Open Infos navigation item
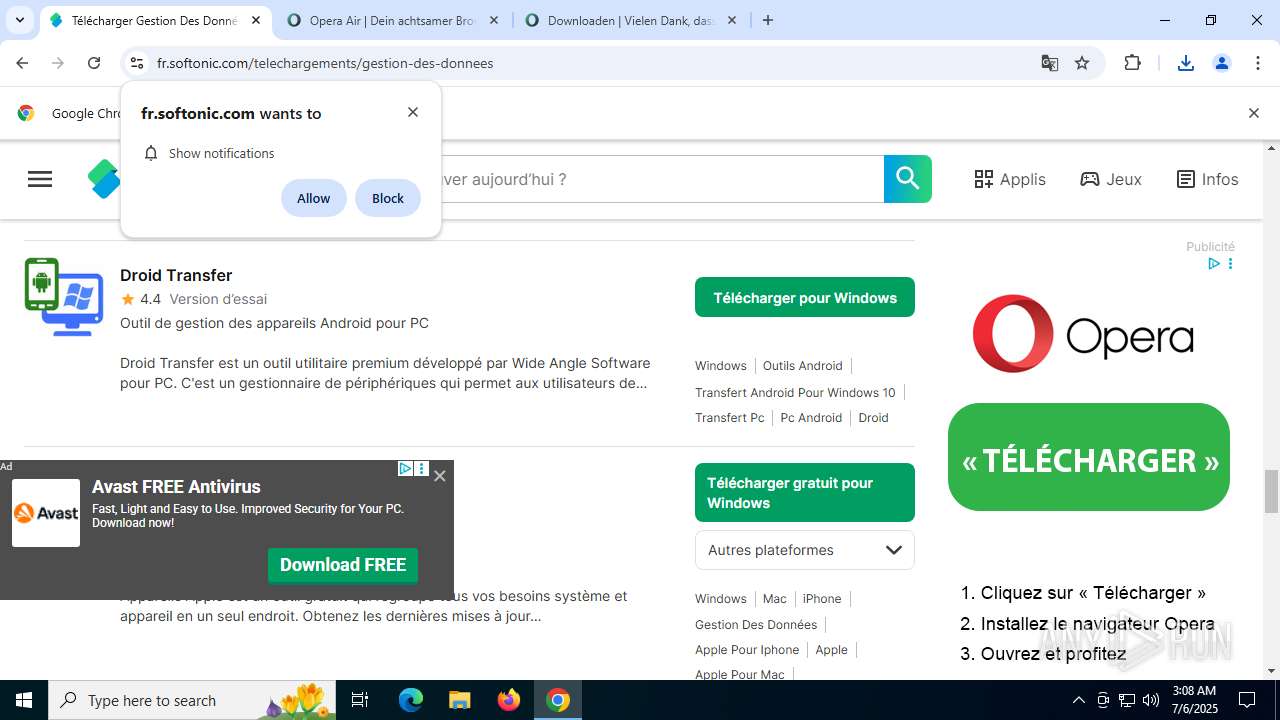Image resolution: width=1280 pixels, height=720 pixels. (x=1207, y=179)
